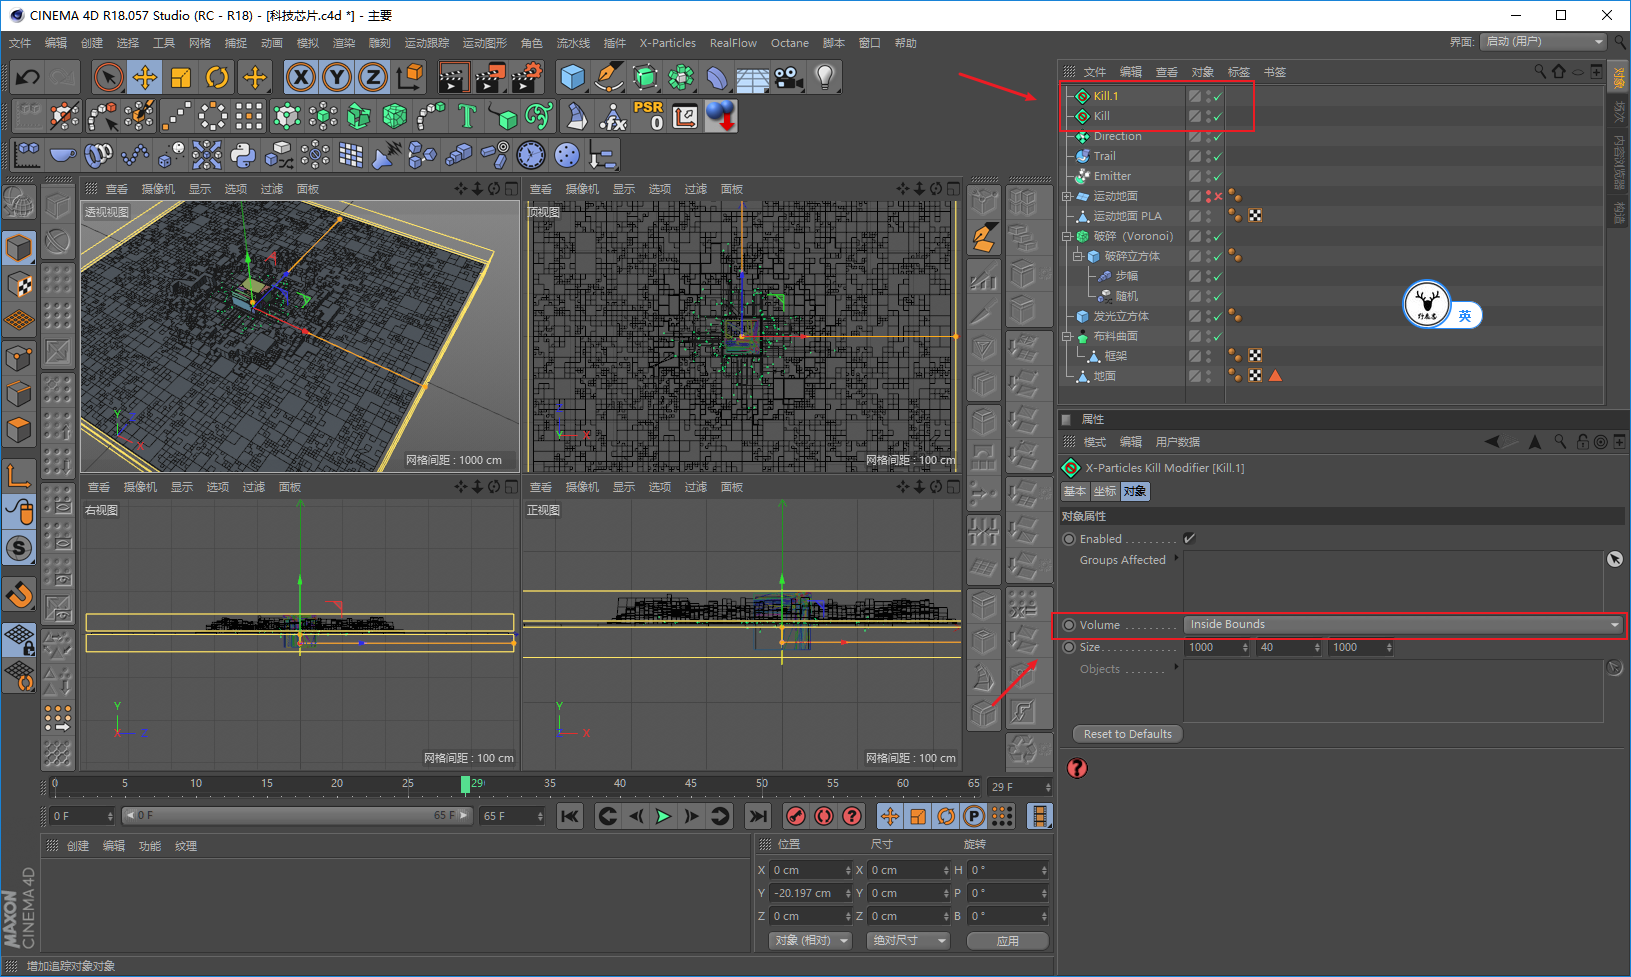This screenshot has width=1631, height=977.
Task: Select the Live Selection arrow tool
Action: pyautogui.click(x=108, y=77)
